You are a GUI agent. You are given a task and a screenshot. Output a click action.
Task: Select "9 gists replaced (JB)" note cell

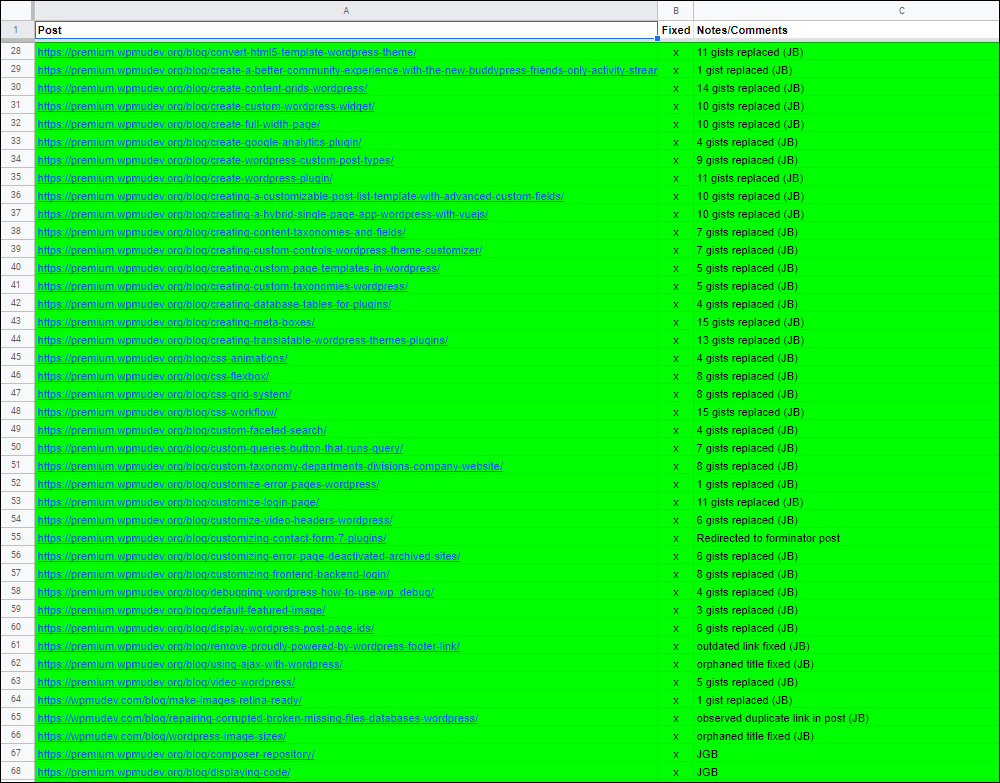[846, 160]
